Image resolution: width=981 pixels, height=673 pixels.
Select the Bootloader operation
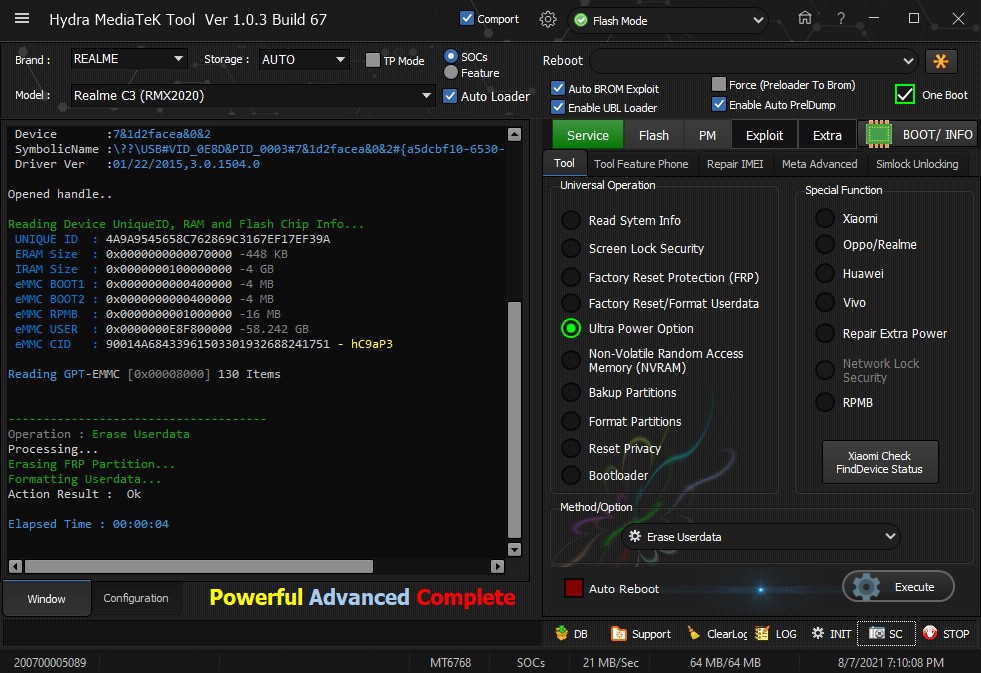click(x=571, y=475)
